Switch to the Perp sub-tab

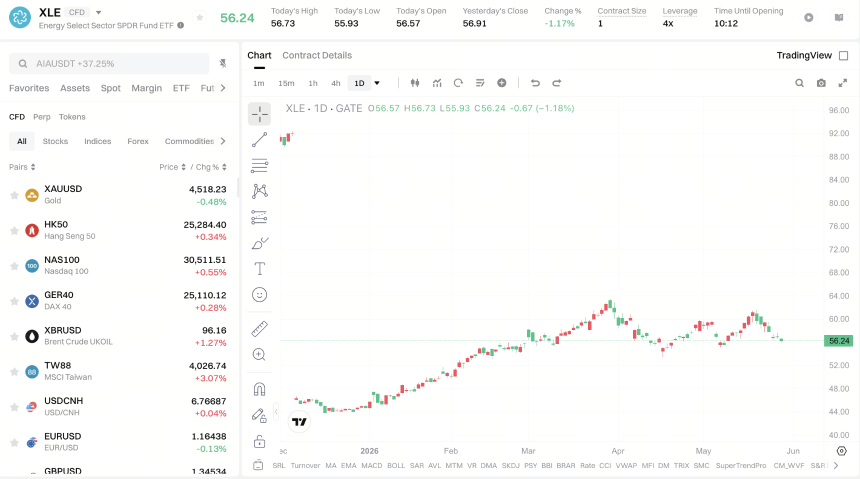pyautogui.click(x=42, y=117)
